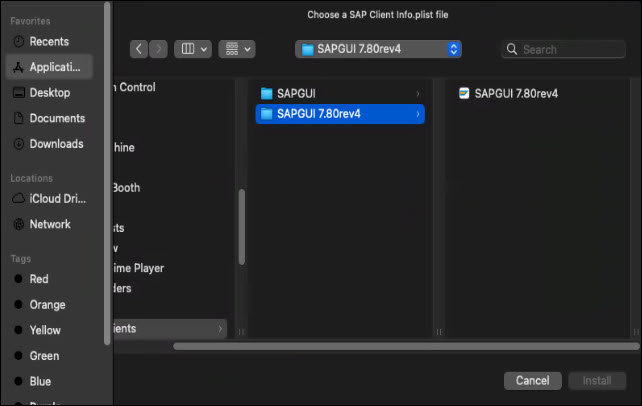
Task: Select the highlighted SAPGUI 7.80rev4 folder
Action: coord(340,114)
